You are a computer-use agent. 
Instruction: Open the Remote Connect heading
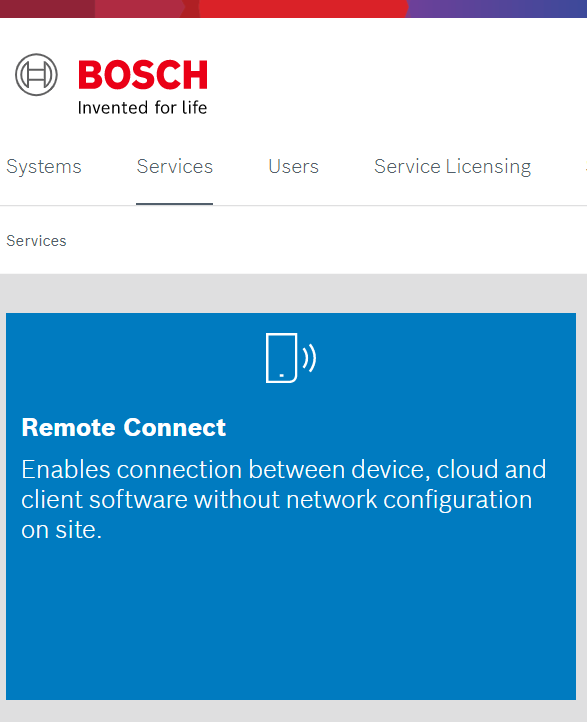124,427
